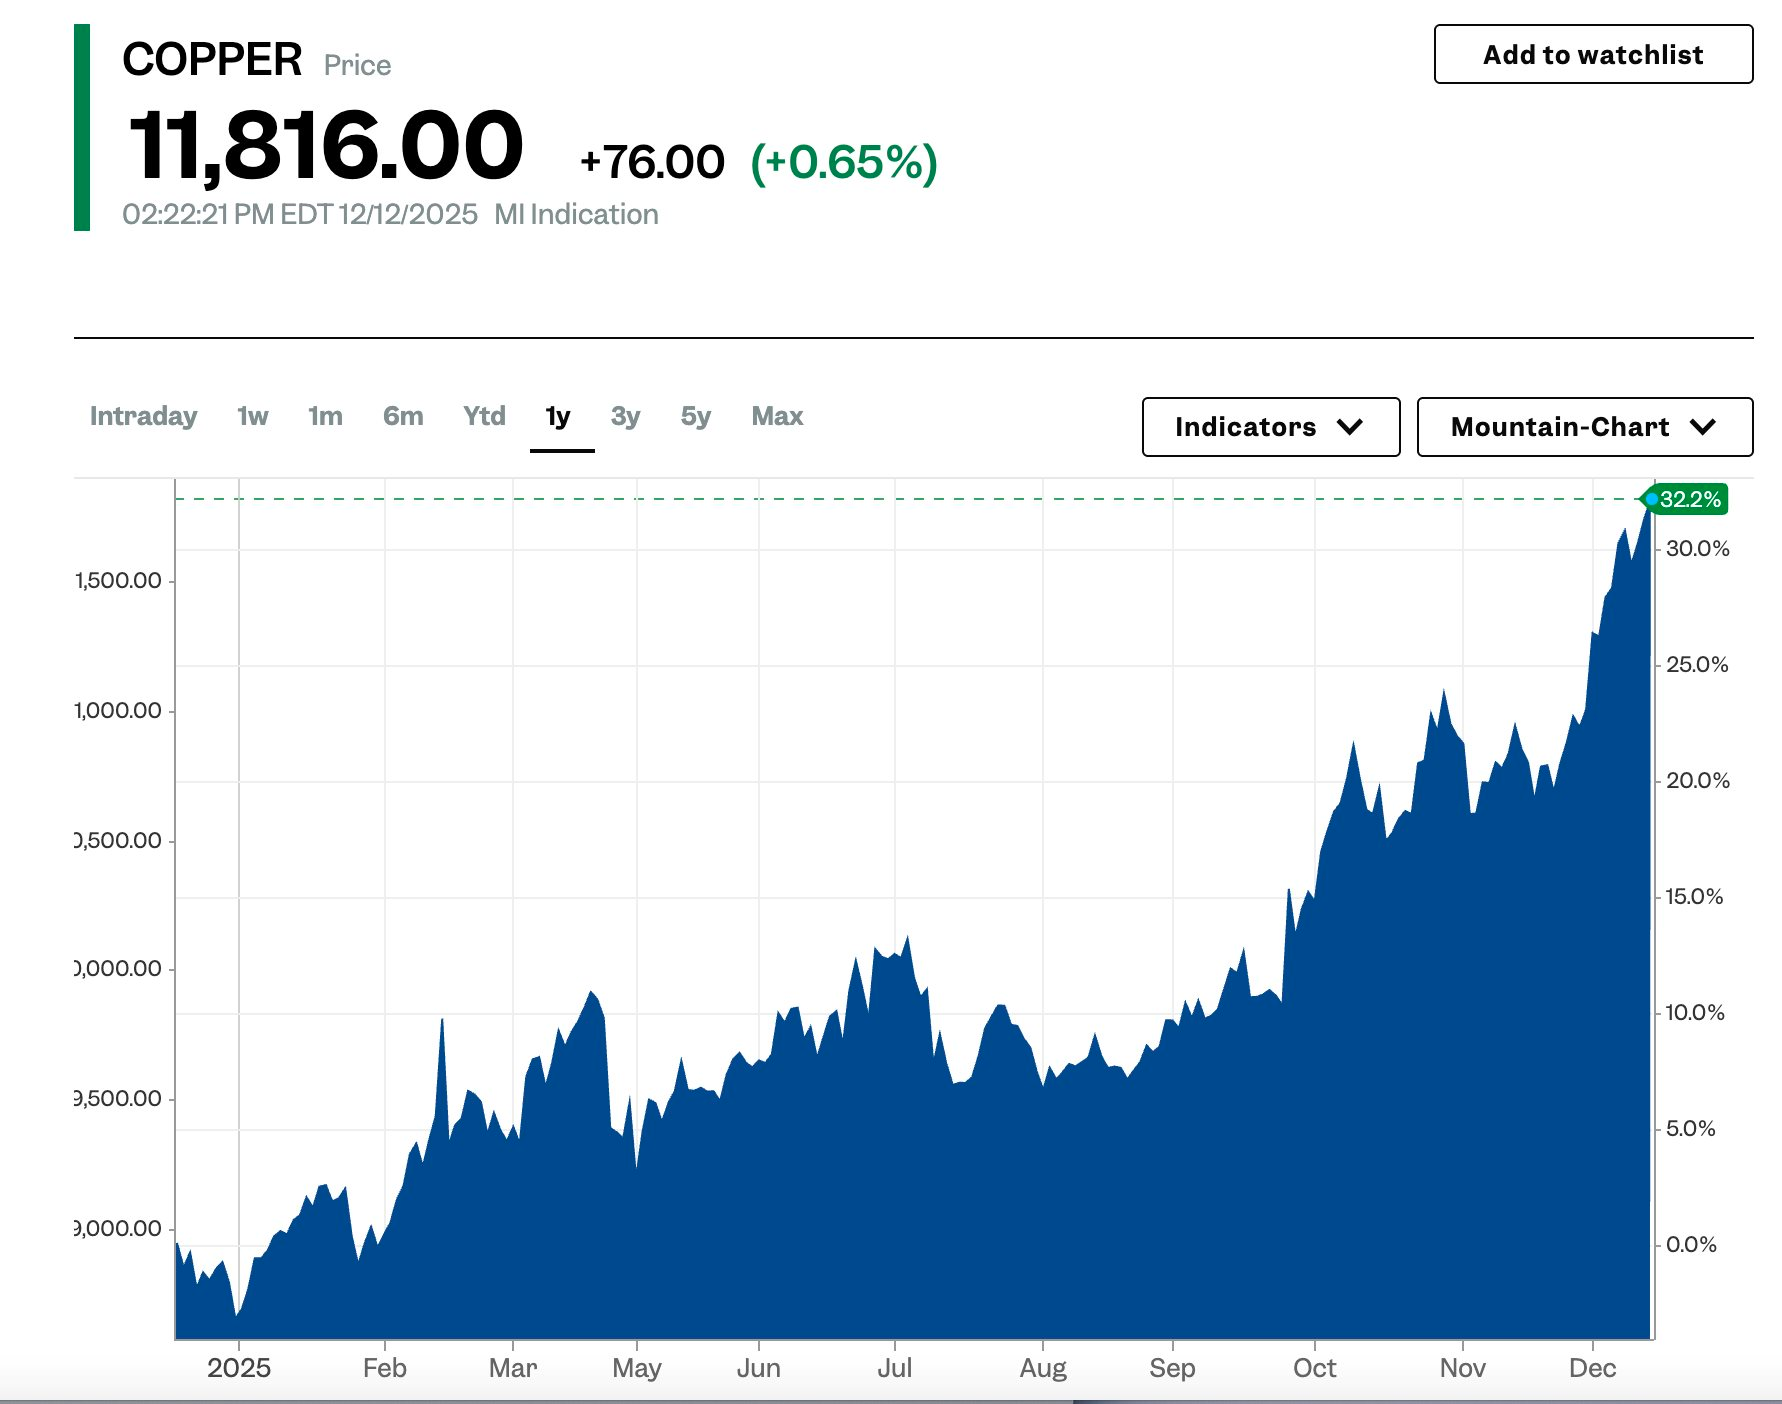
Task: Switch to the Ytd range
Action: (484, 416)
